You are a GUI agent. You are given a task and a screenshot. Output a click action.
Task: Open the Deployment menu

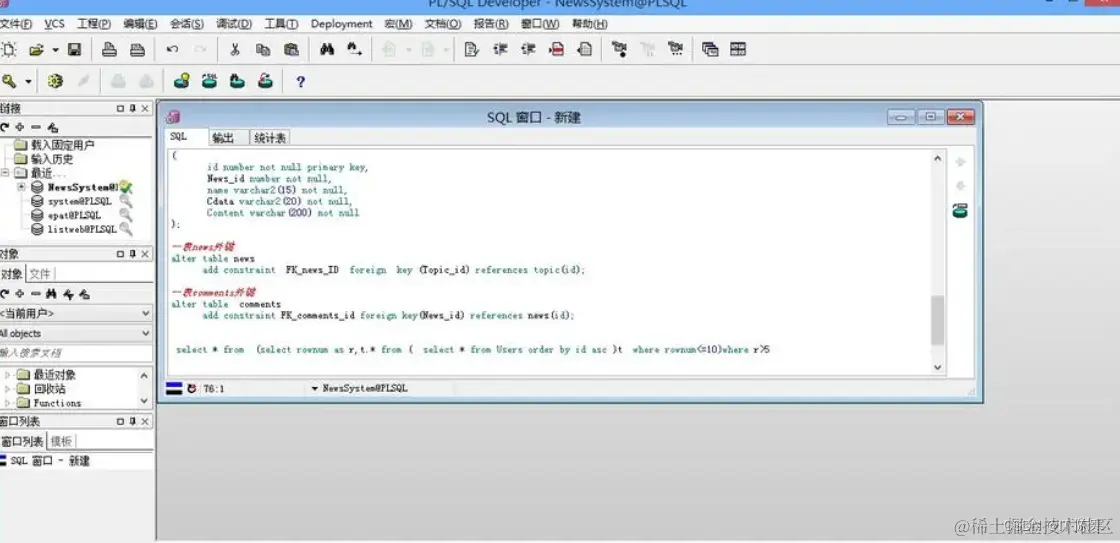pyautogui.click(x=341, y=24)
